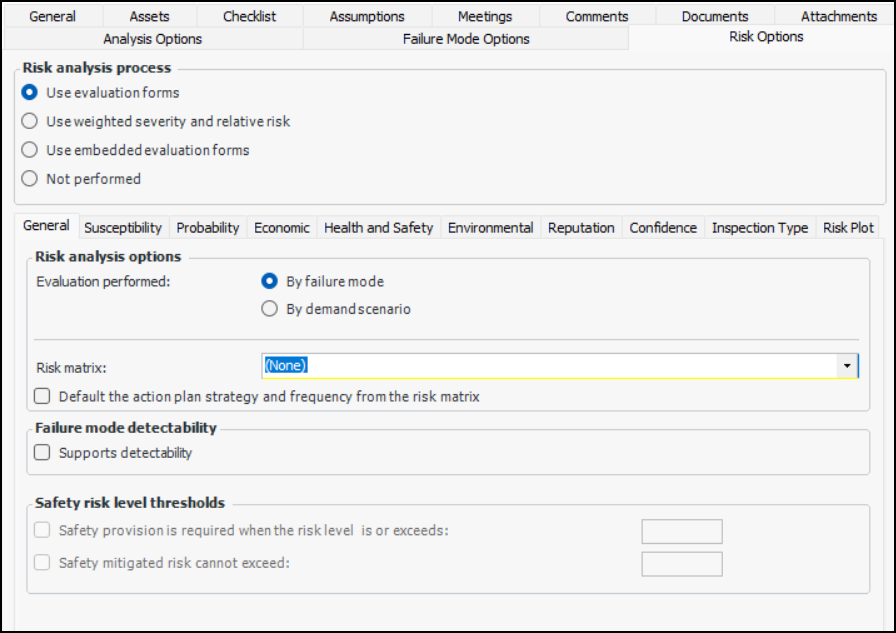This screenshot has height=633, width=896.
Task: Click the Risk matrix (None) combo box
Action: [548, 366]
